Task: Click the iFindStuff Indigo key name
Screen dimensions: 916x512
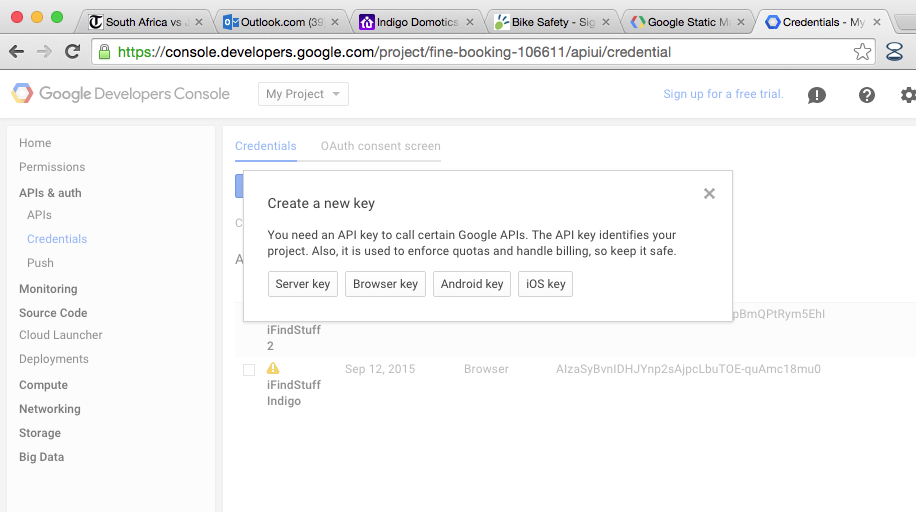Action: [x=294, y=393]
